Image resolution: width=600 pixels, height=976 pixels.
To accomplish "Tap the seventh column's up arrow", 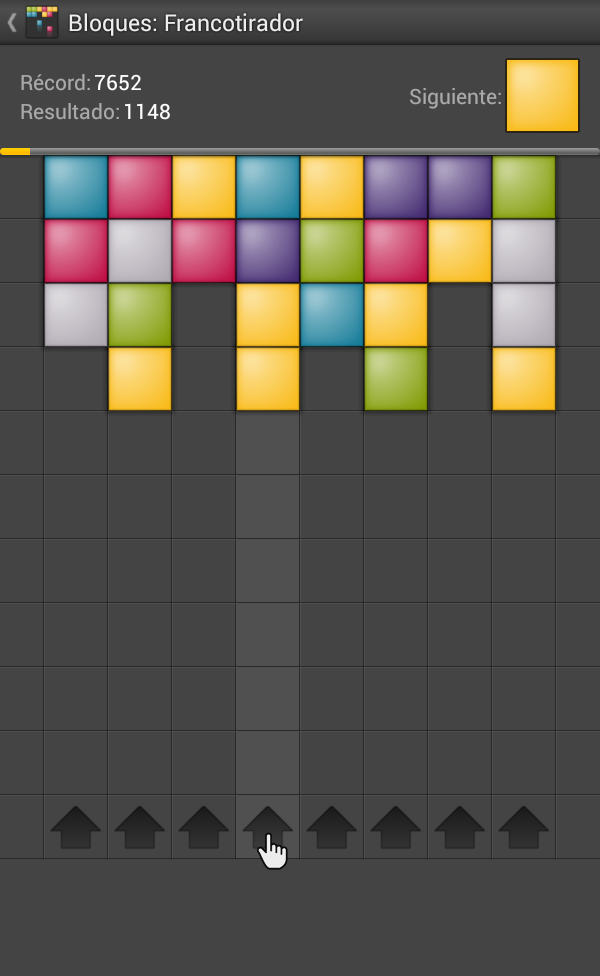I will [460, 827].
